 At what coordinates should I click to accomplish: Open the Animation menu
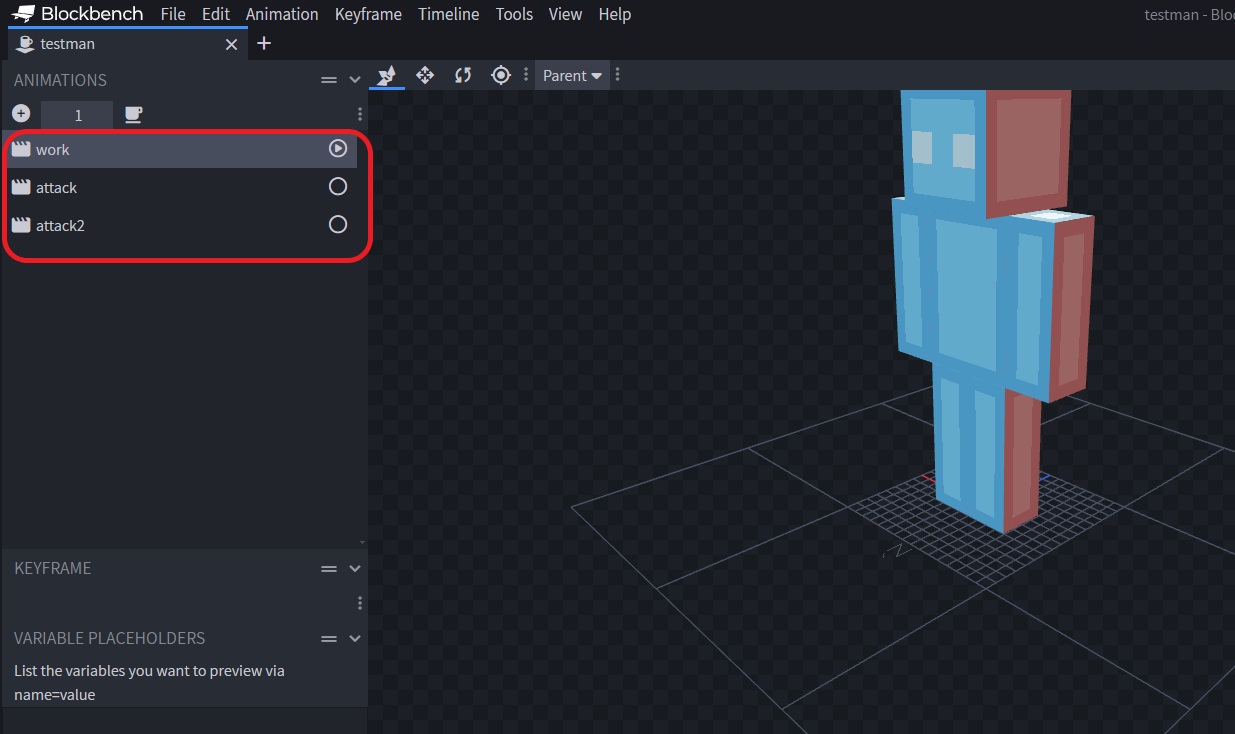click(282, 14)
